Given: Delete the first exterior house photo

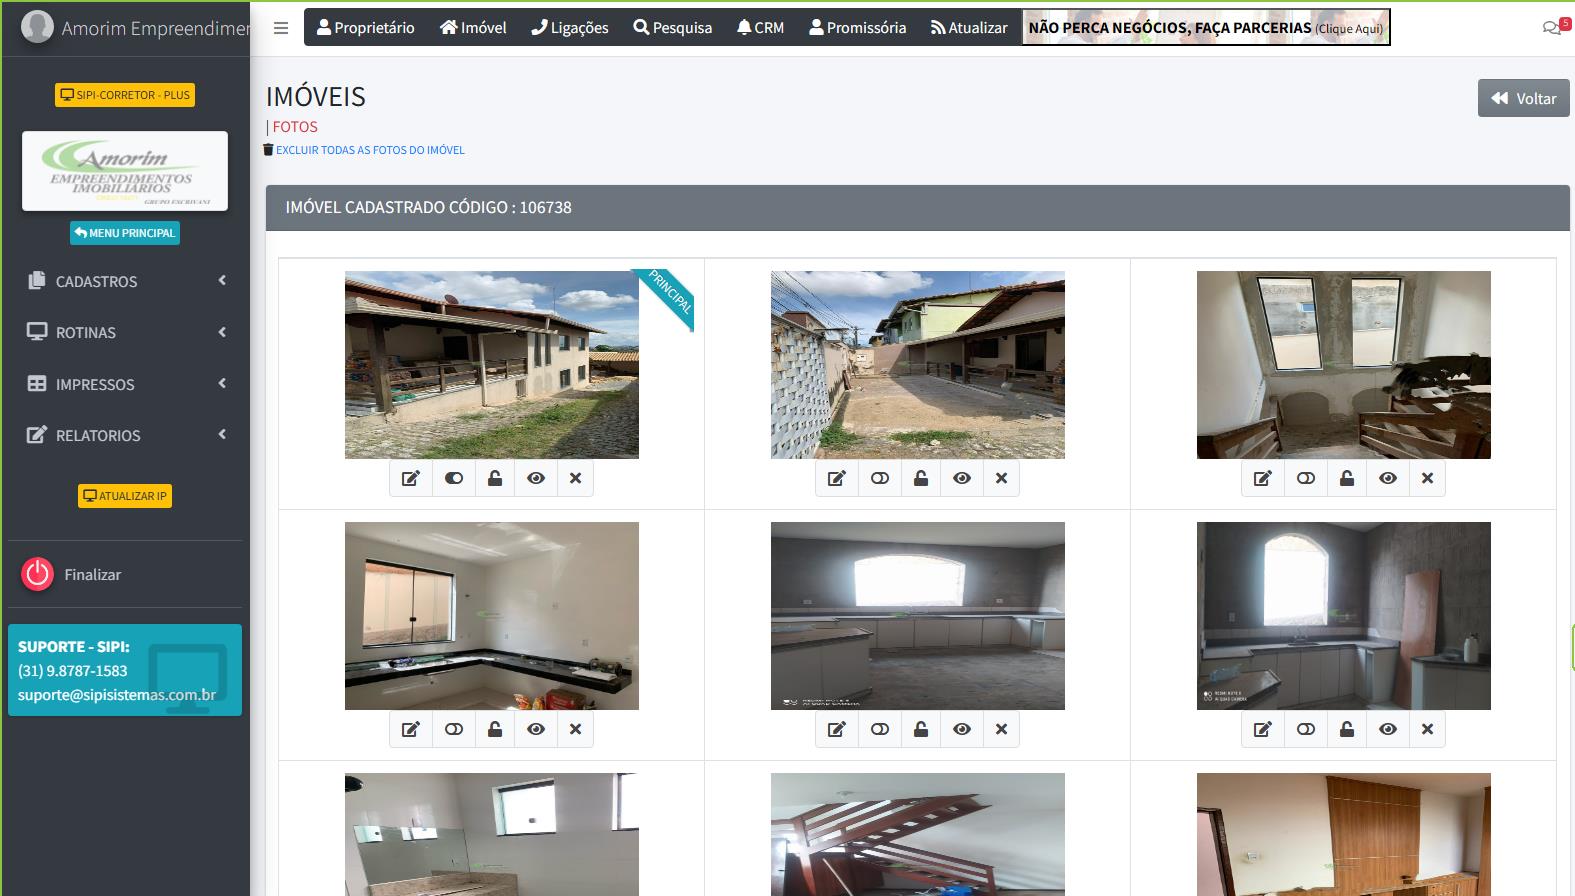Looking at the screenshot, I should [575, 478].
